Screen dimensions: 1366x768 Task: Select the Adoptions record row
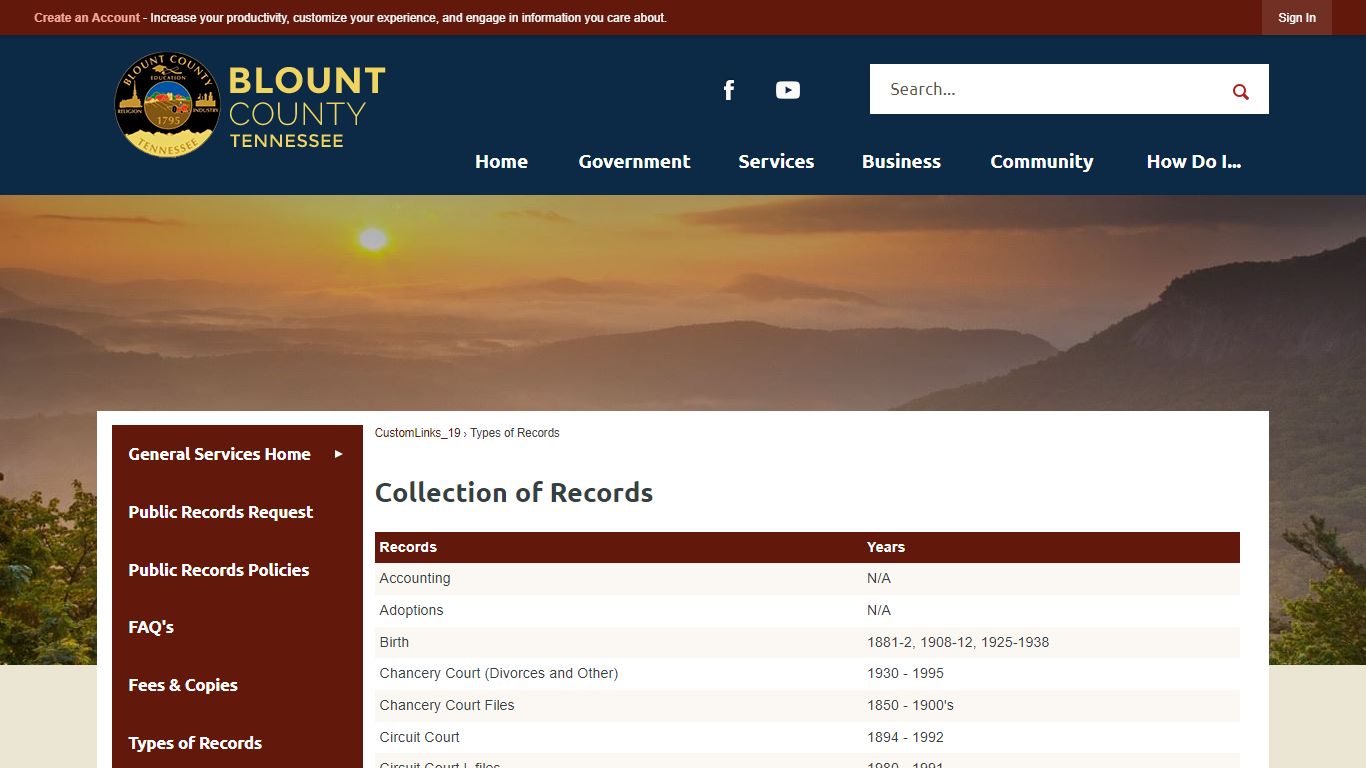click(x=807, y=610)
